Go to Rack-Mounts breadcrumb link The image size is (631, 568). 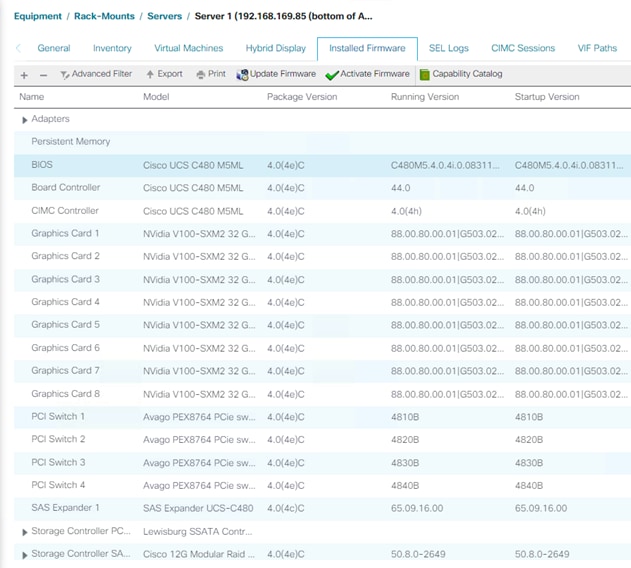click(x=104, y=17)
